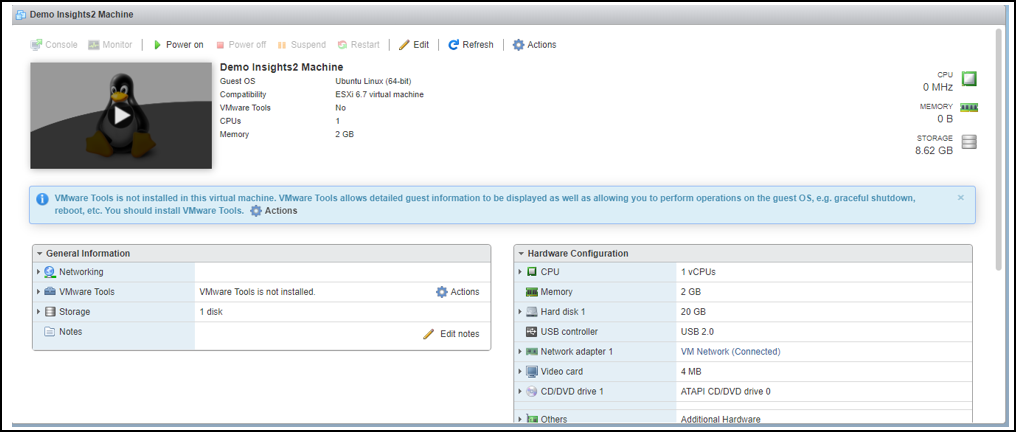Select 'Additional Hardware' text in Others row
This screenshot has height=432, width=1016.
click(x=720, y=419)
